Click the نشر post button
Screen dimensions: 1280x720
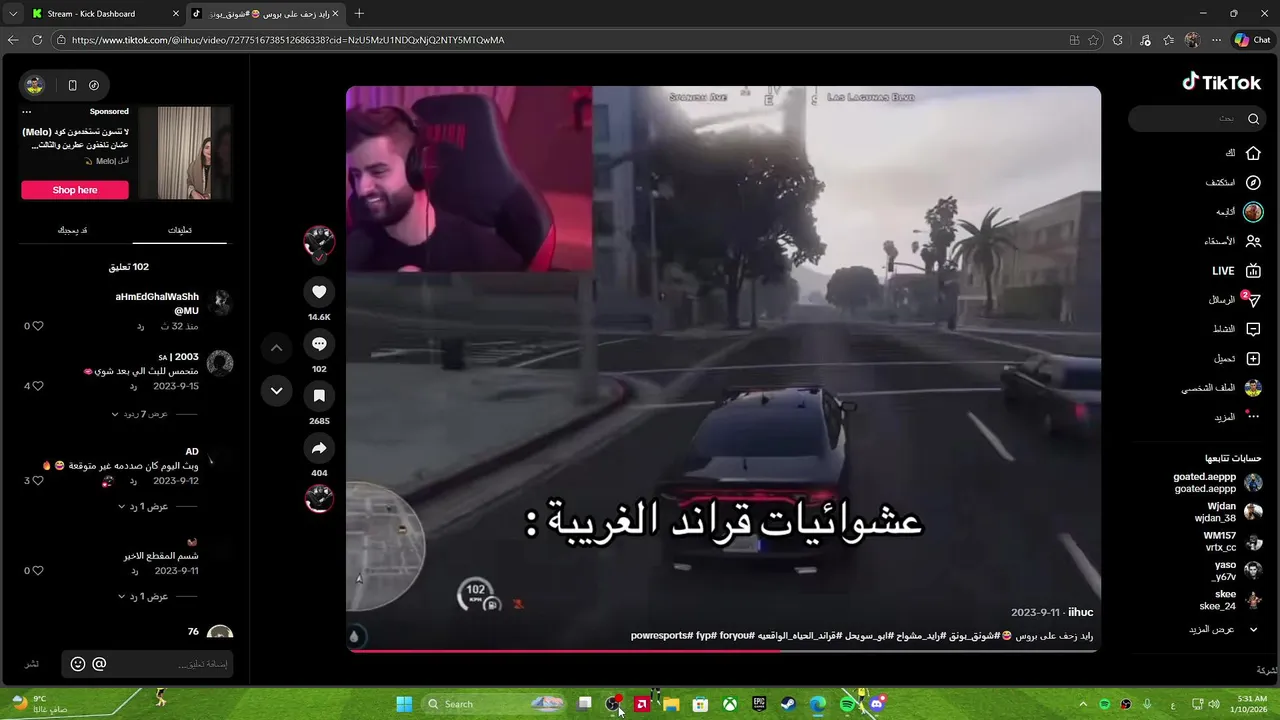click(32, 664)
